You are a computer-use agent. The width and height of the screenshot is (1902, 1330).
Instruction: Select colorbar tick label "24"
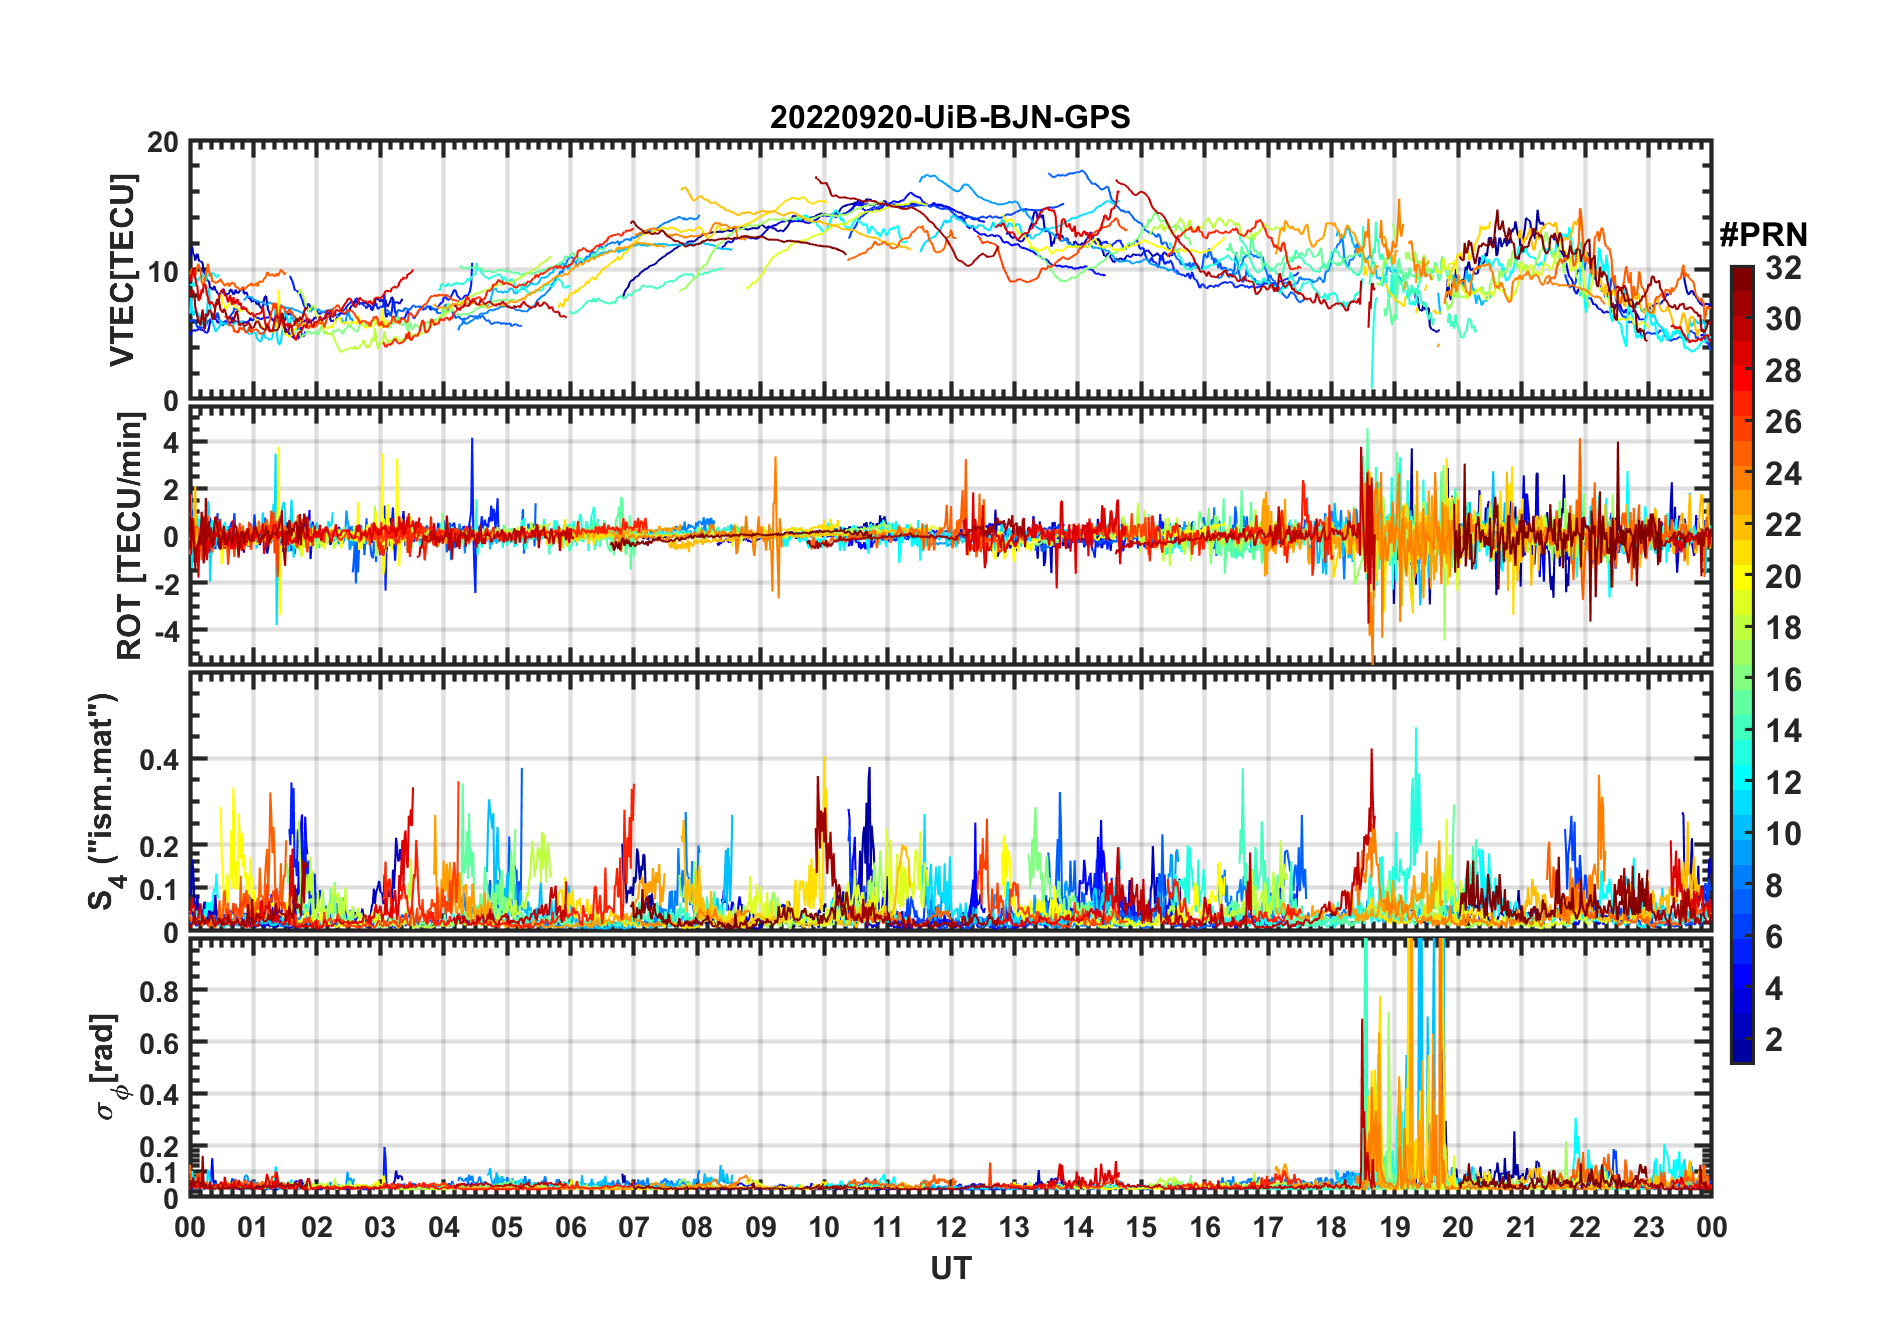click(1783, 473)
